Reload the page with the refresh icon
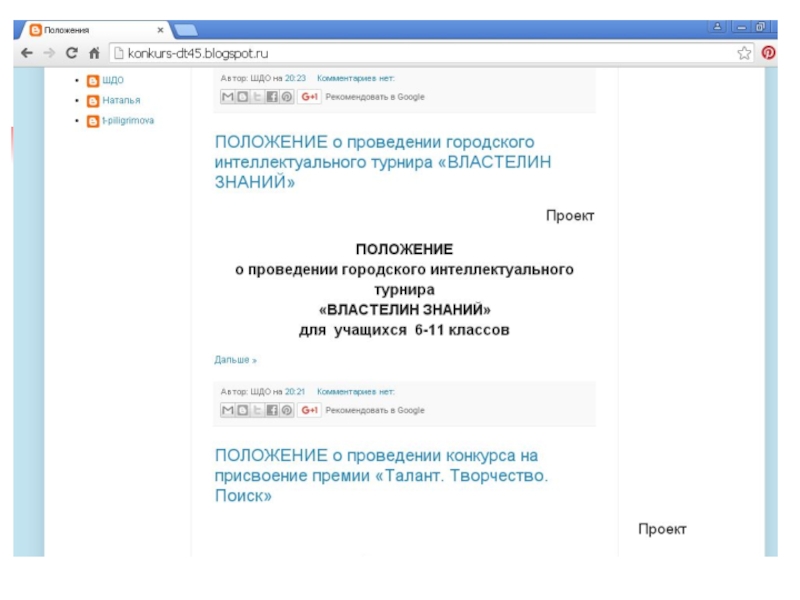This screenshot has height=600, width=800. pyautogui.click(x=71, y=53)
